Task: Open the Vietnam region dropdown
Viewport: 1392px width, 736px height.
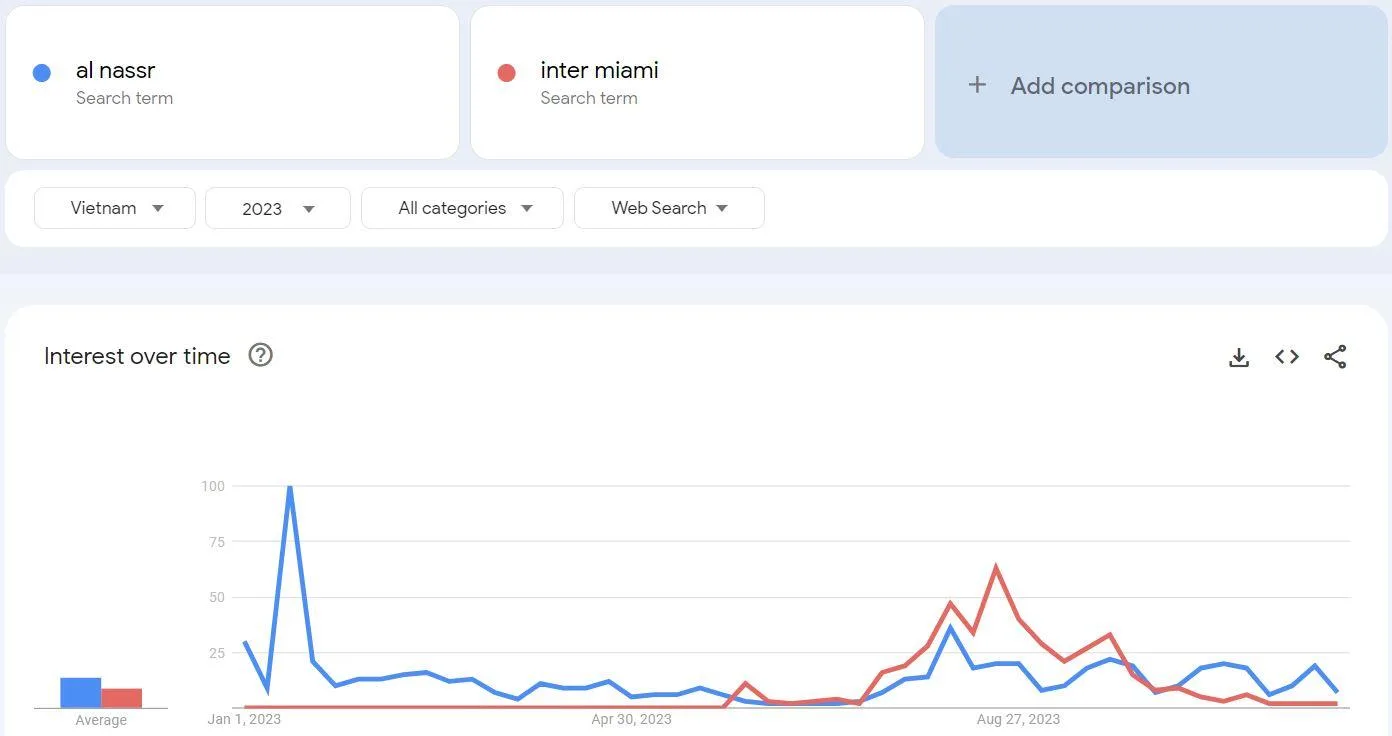Action: tap(115, 208)
